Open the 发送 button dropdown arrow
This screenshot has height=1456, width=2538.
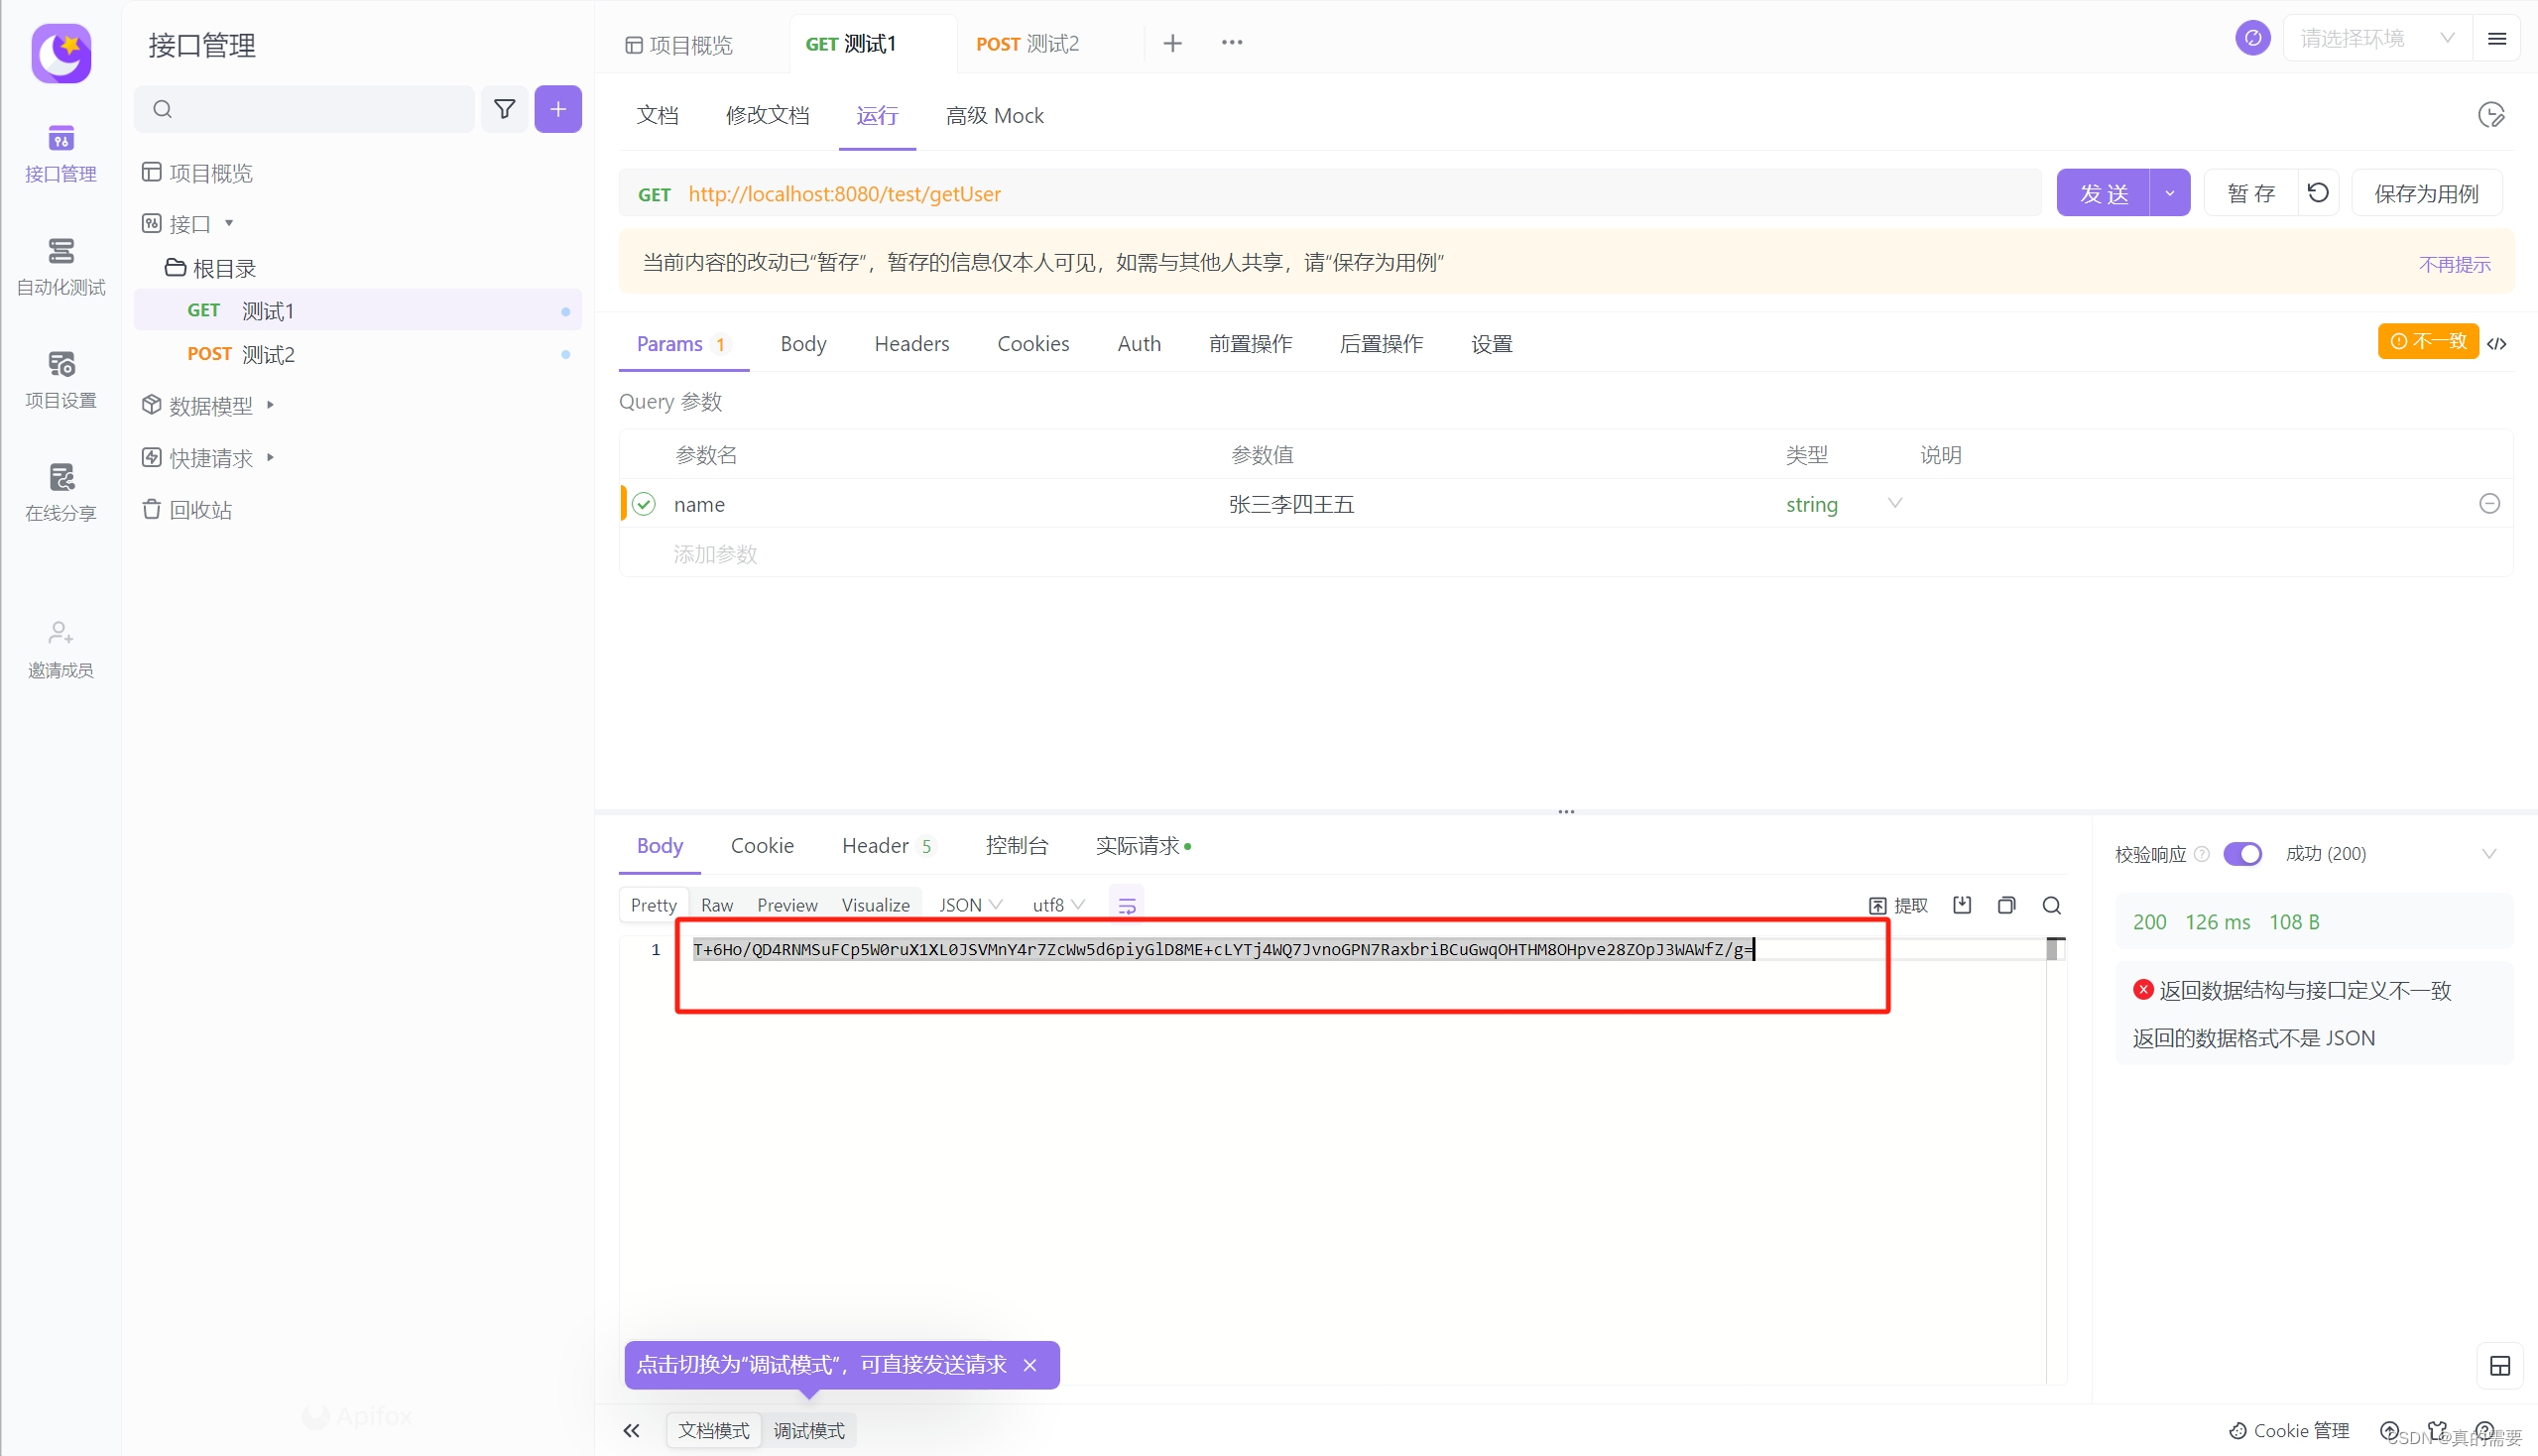[2169, 192]
